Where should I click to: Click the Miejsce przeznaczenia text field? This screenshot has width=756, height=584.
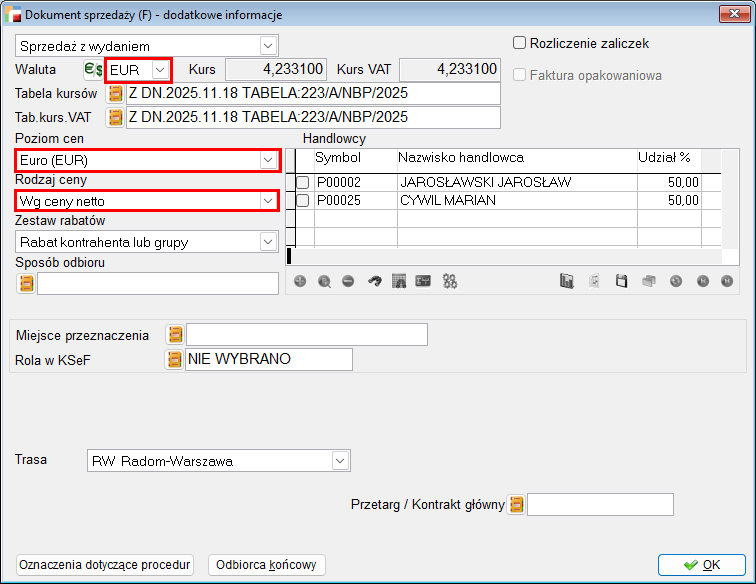(x=306, y=334)
